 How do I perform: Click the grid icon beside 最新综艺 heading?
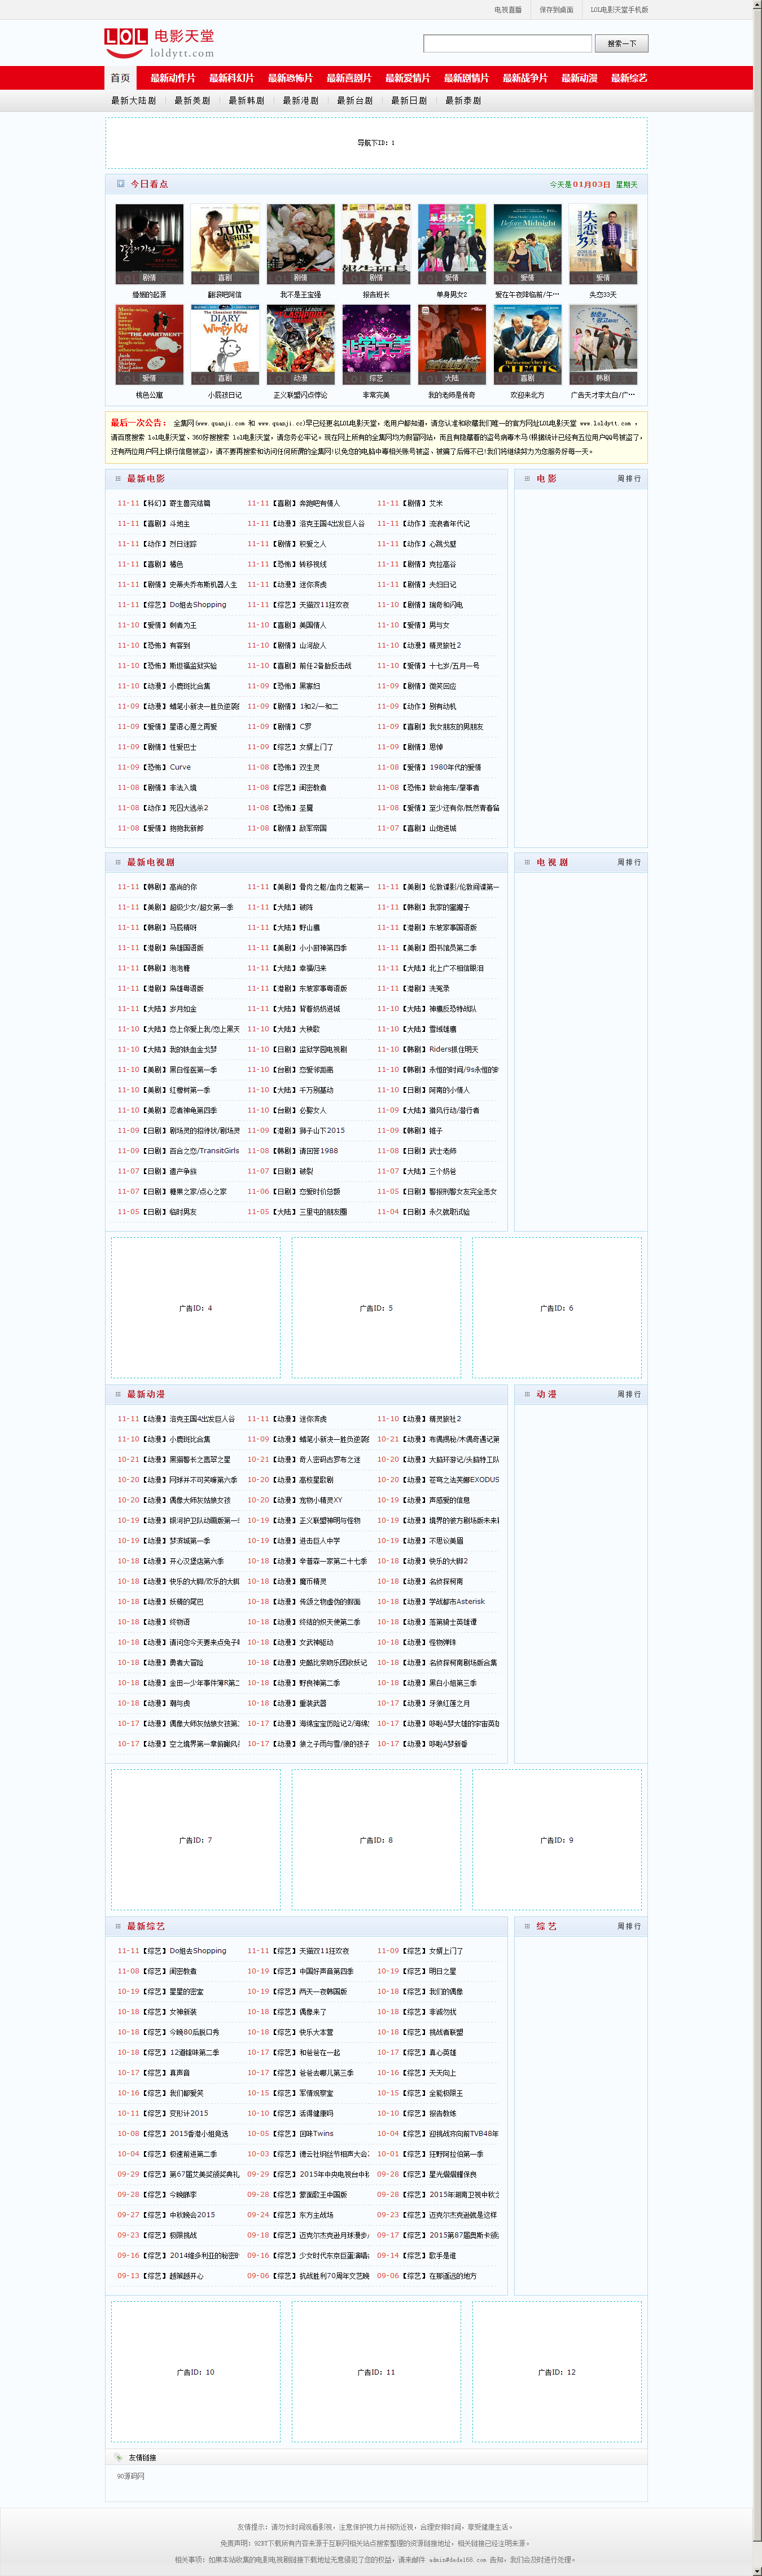click(x=118, y=1926)
